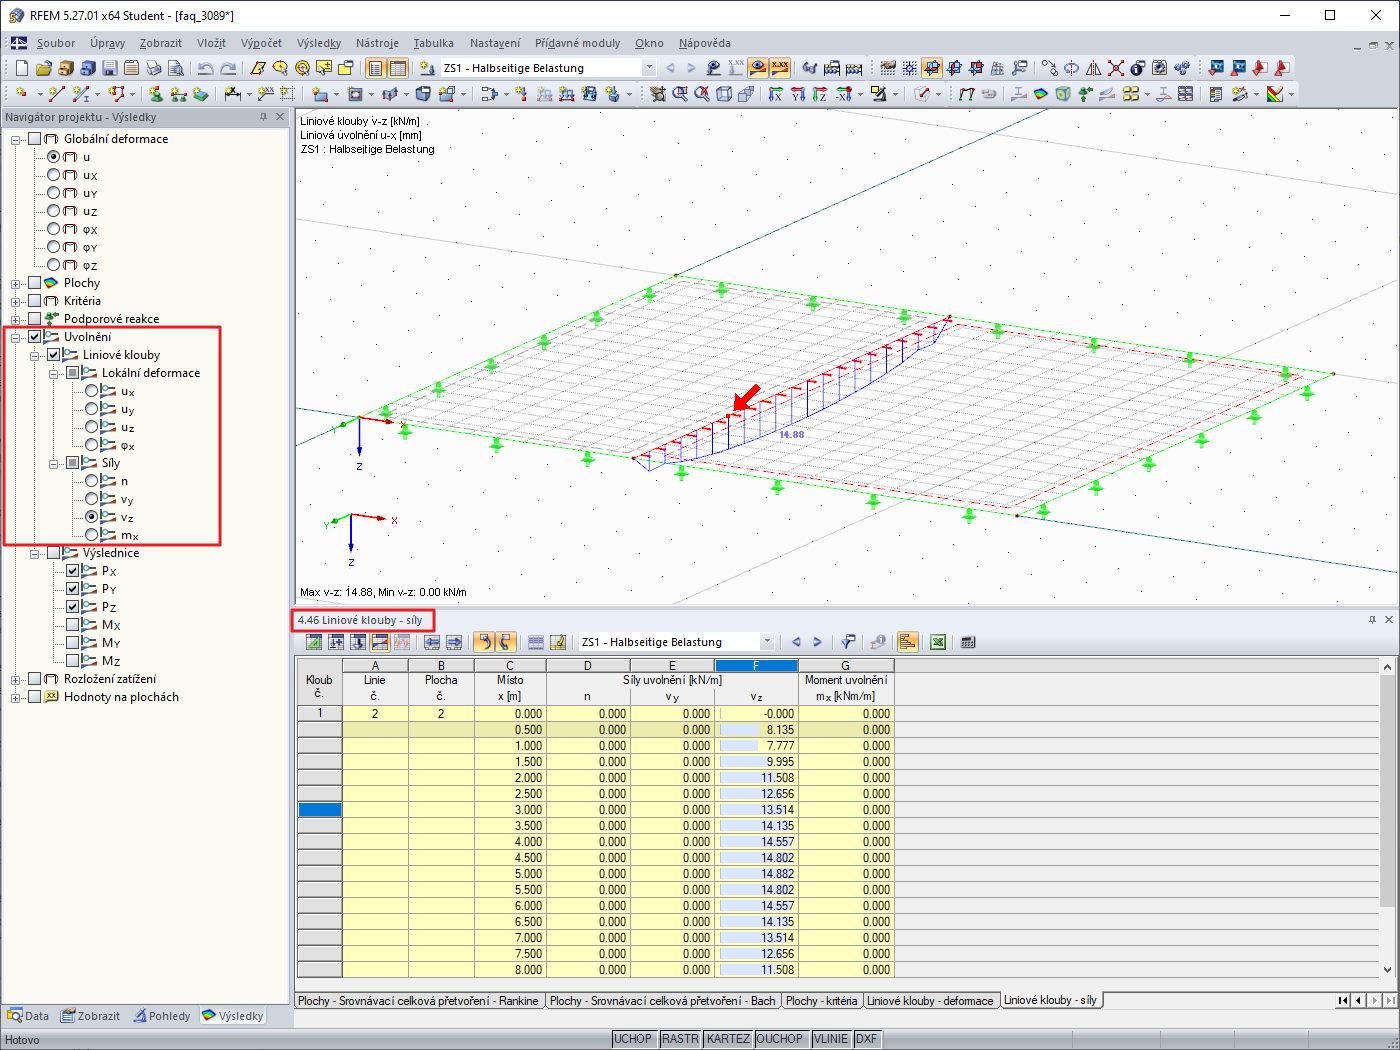This screenshot has width=1400, height=1050.
Task: Toggle the OUCHOP status bar button
Action: point(779,1039)
